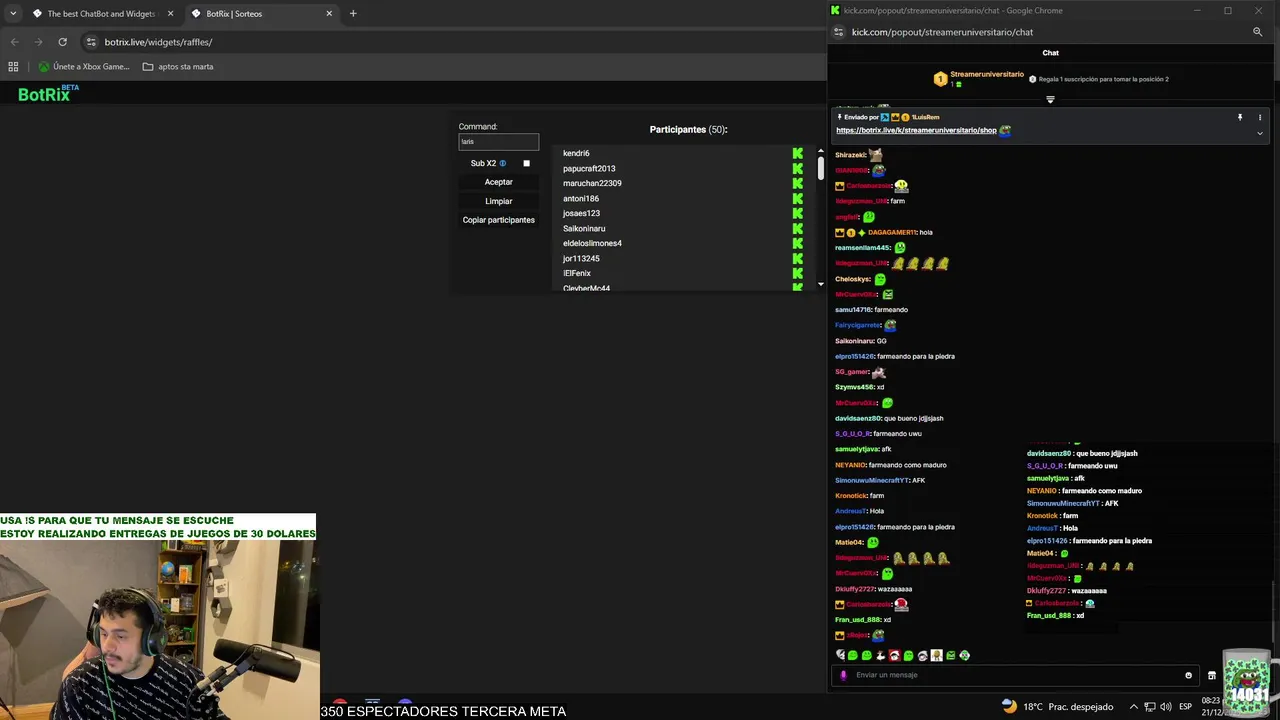
Task: Click the Limpiar button
Action: [498, 201]
